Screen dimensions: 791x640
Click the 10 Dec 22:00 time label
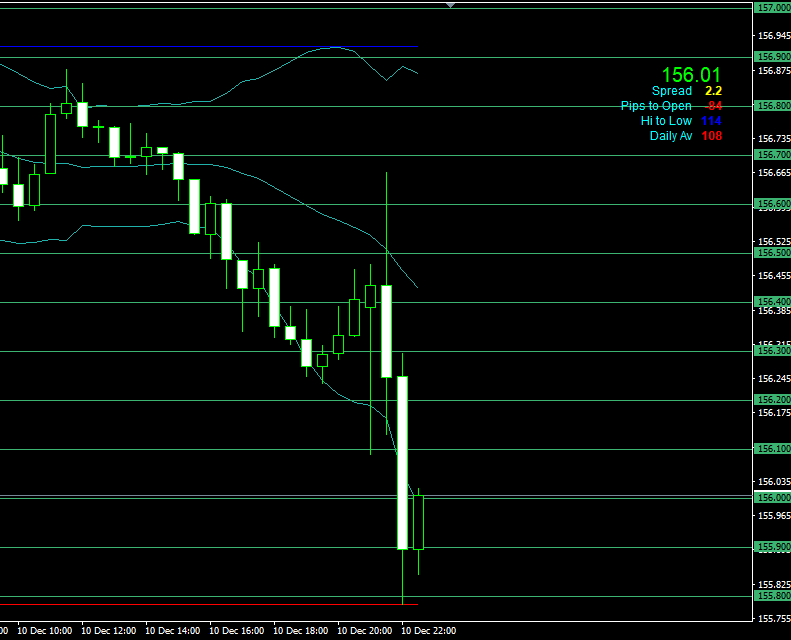429,631
